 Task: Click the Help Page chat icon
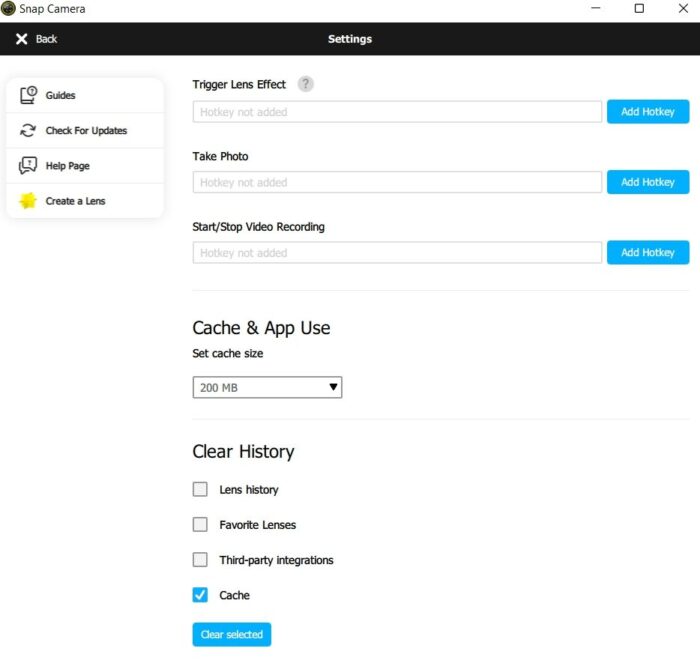click(x=28, y=166)
